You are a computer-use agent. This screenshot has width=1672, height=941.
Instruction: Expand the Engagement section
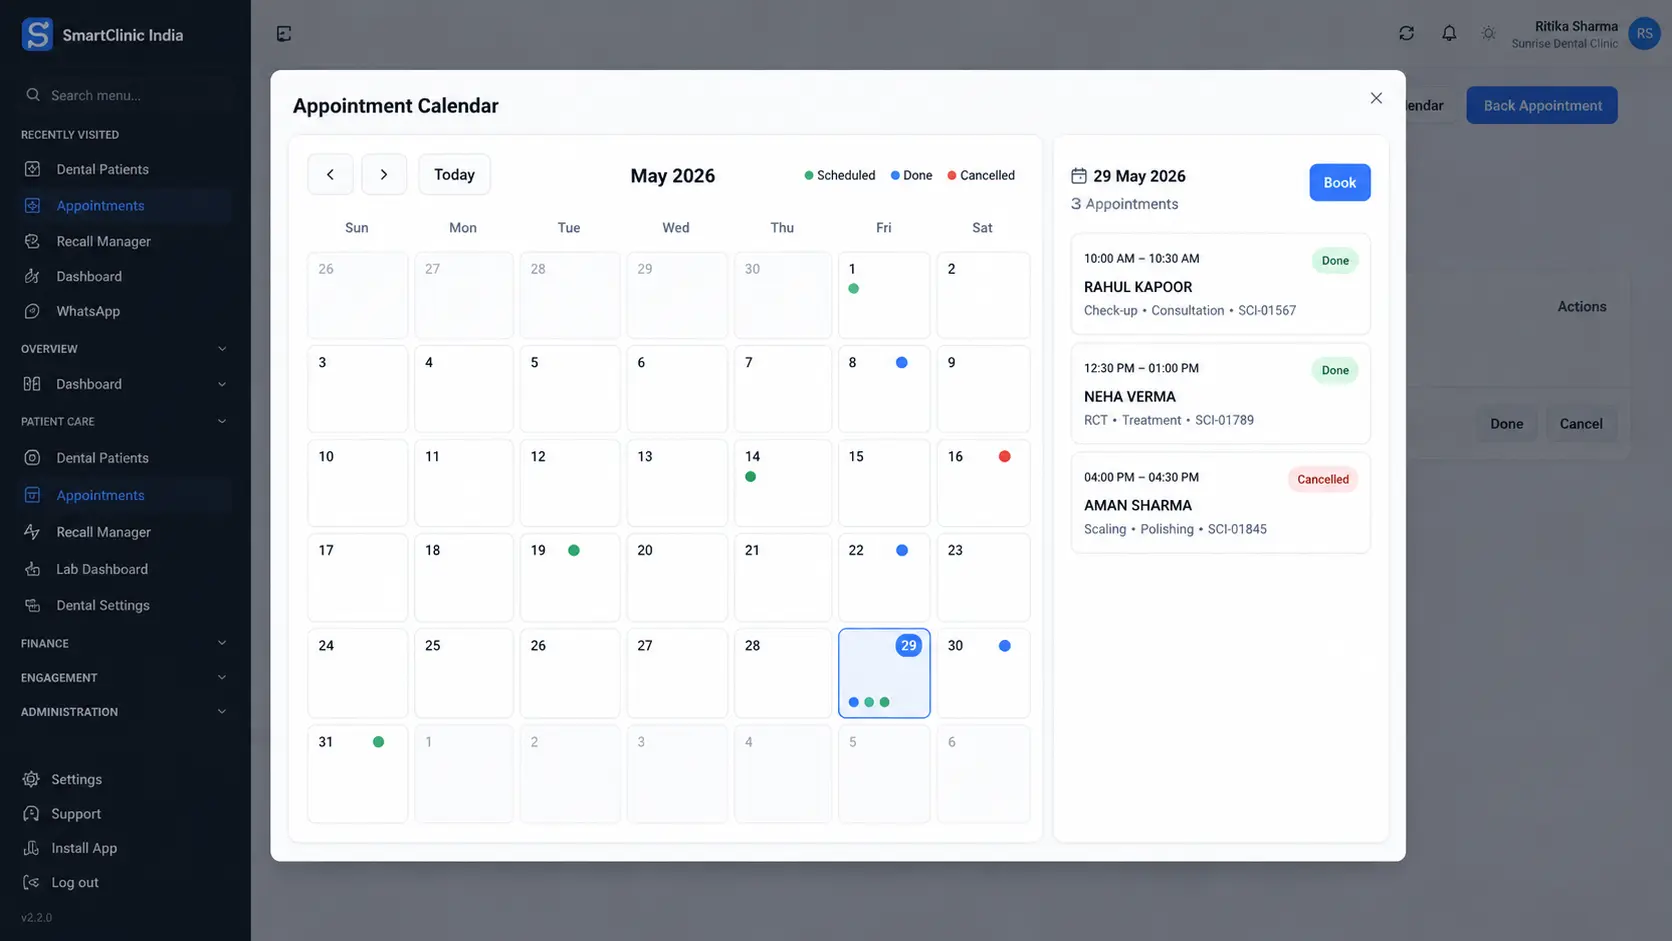pos(222,677)
